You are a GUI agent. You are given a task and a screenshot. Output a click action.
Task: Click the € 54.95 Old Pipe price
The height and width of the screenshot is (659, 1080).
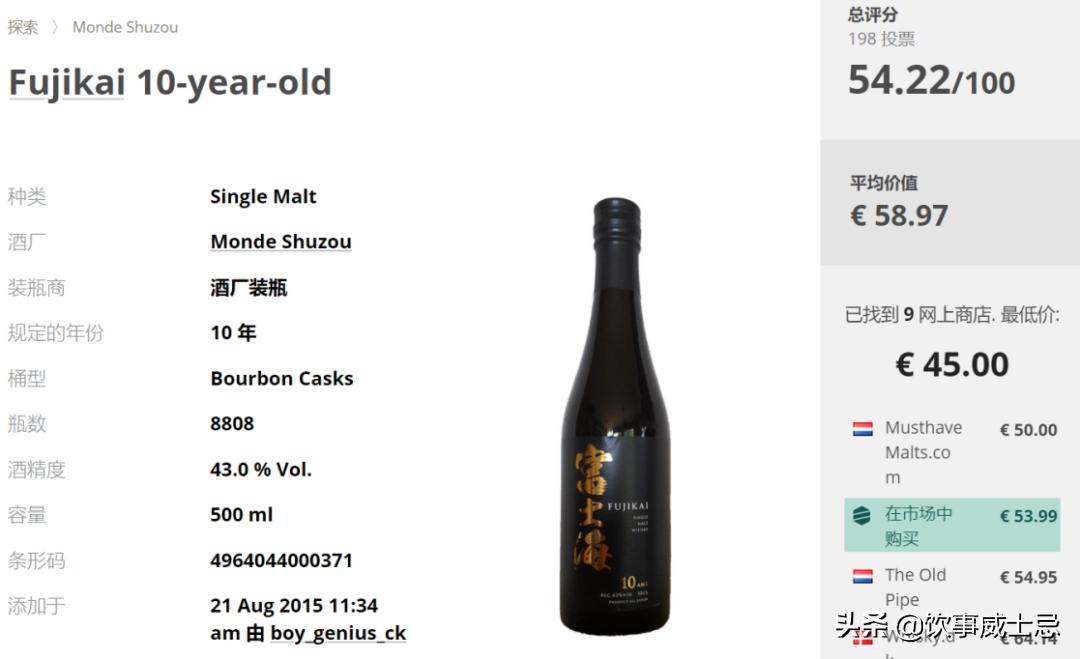pos(1028,577)
